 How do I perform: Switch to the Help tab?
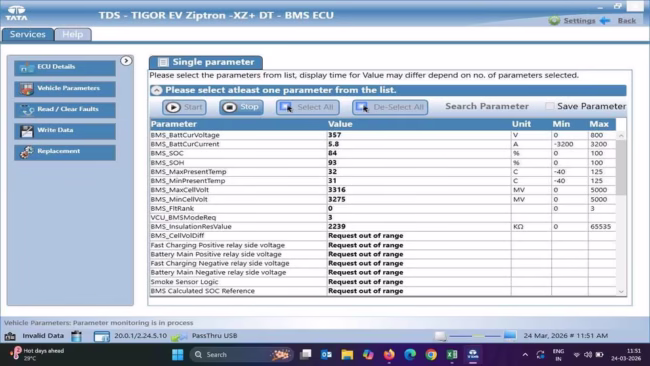pyautogui.click(x=73, y=34)
